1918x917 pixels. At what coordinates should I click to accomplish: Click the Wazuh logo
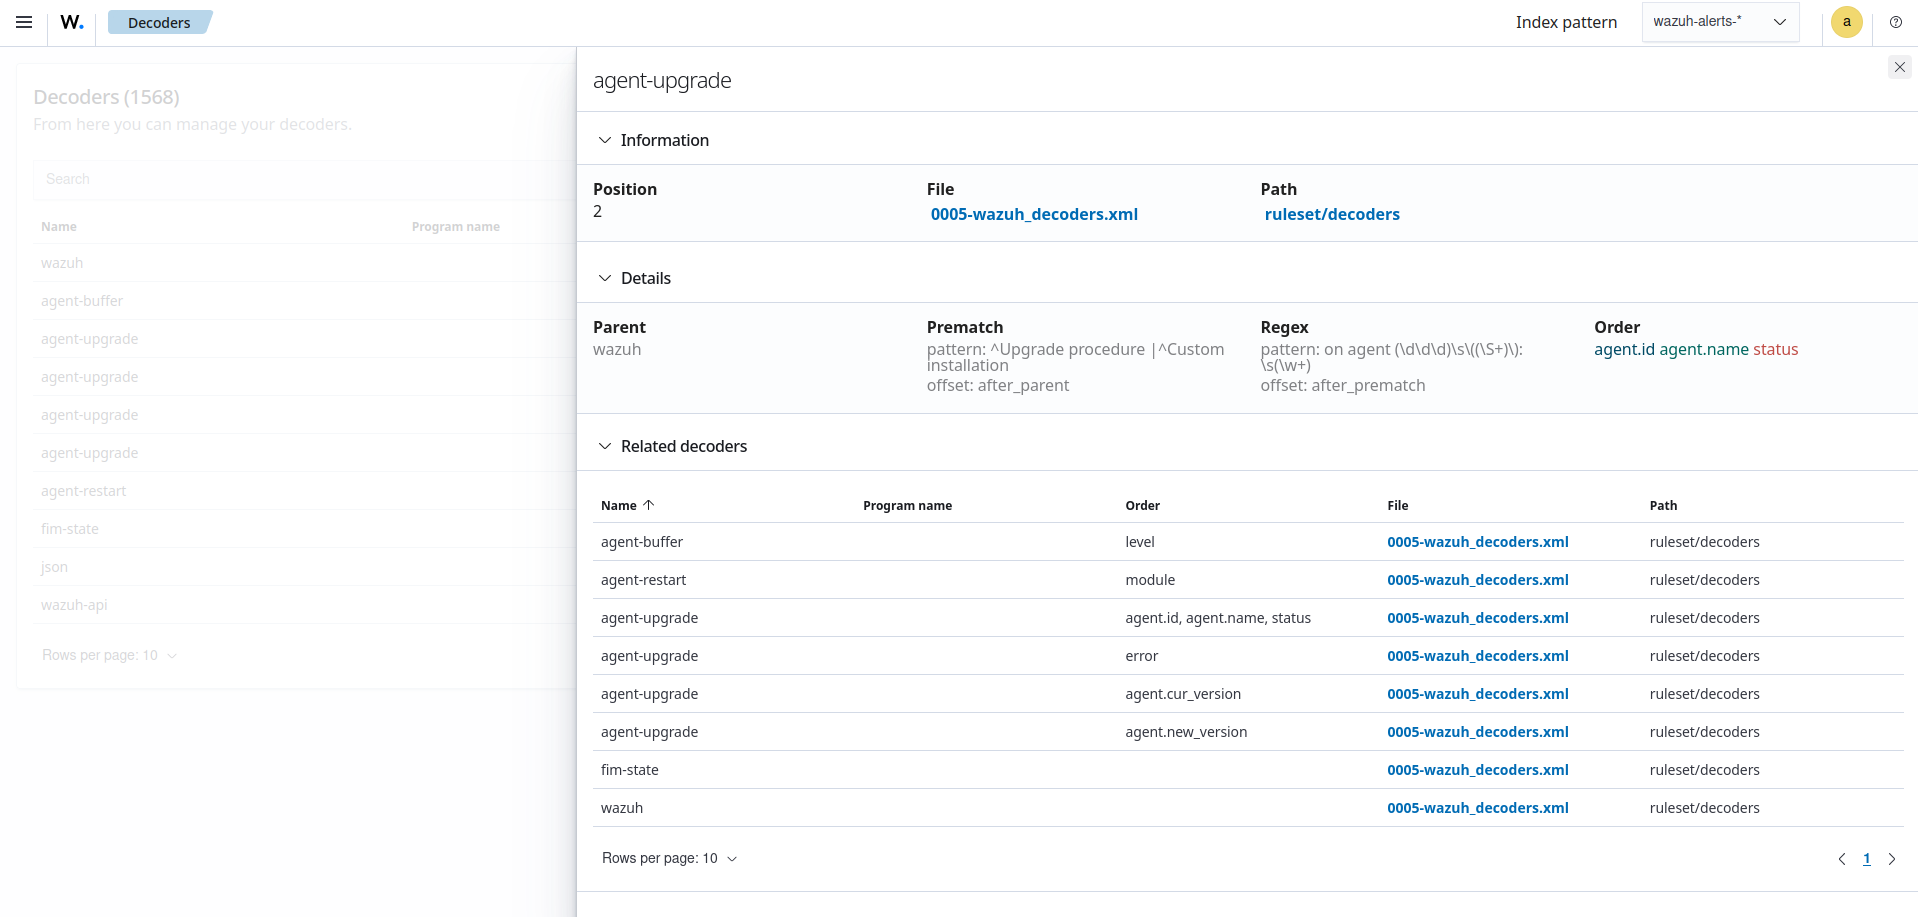70,22
